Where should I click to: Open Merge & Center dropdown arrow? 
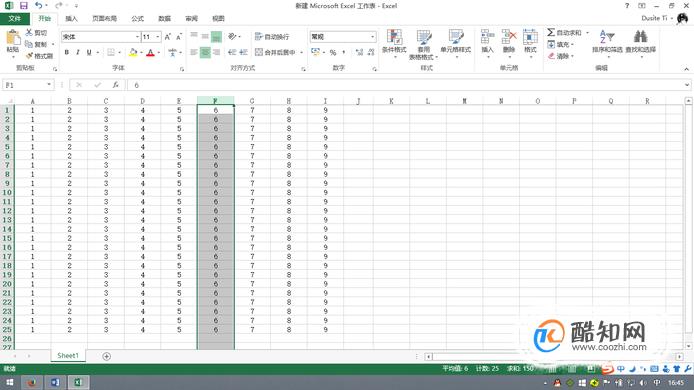pos(301,52)
